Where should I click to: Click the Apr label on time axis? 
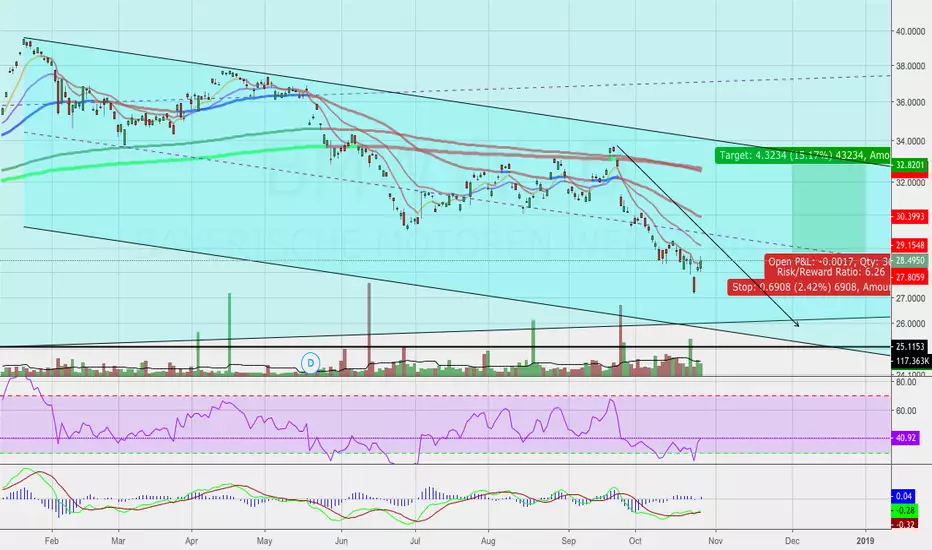coord(191,541)
